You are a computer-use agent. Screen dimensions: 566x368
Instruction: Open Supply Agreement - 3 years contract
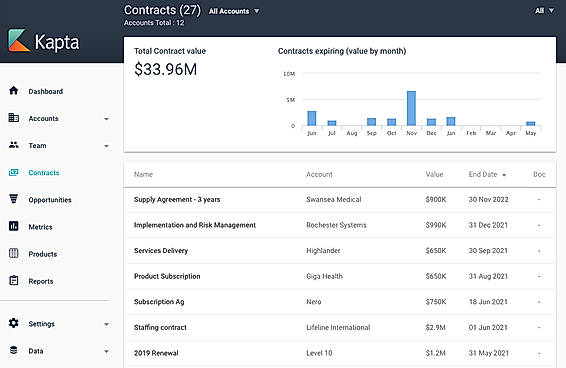[x=177, y=199]
